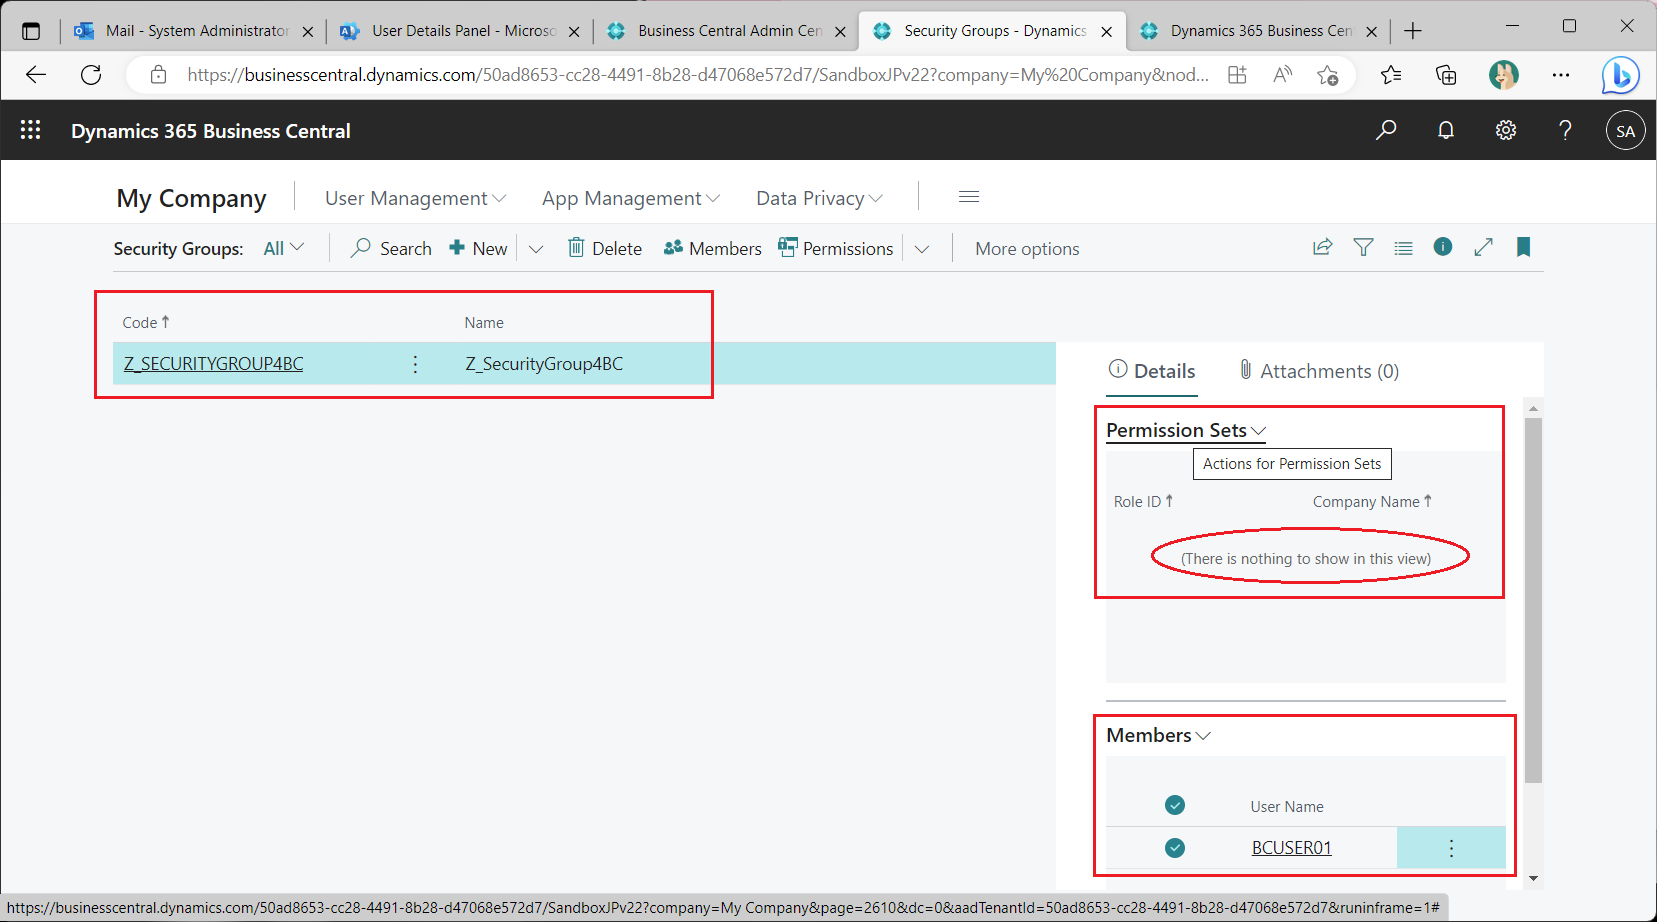Open the User Management menu
Screen dimensions: 1657x922
coord(413,197)
